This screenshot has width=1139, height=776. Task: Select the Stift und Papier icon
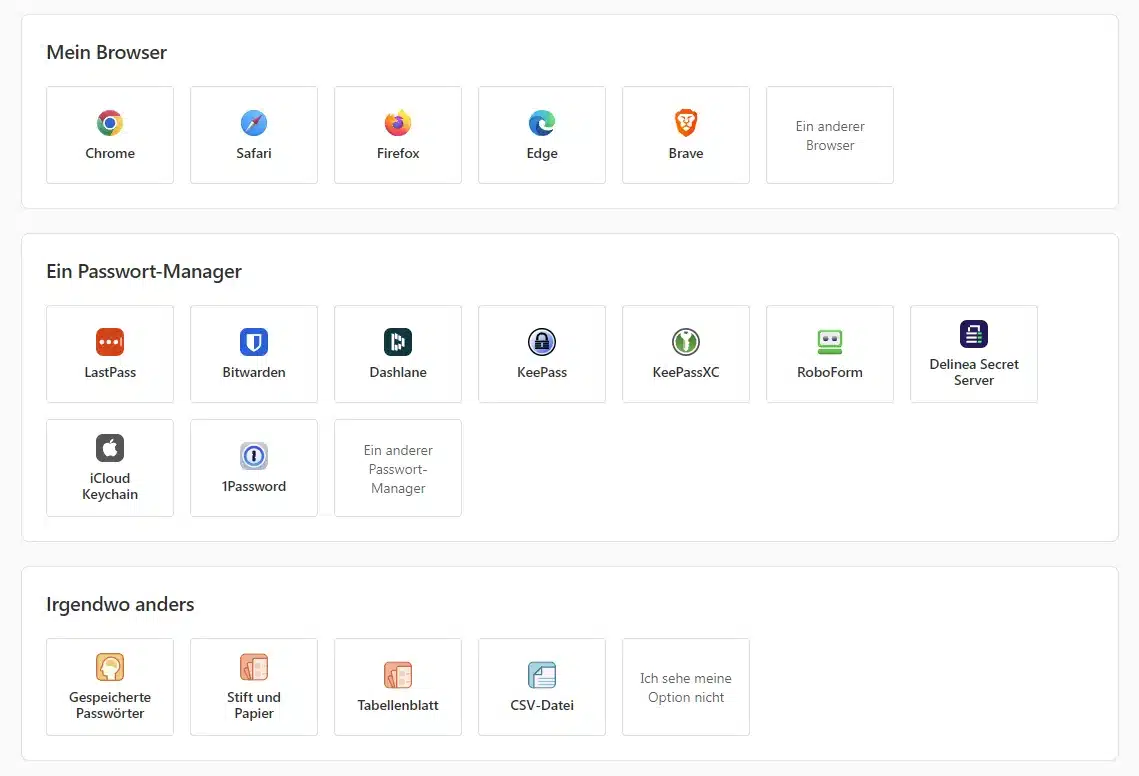254,667
